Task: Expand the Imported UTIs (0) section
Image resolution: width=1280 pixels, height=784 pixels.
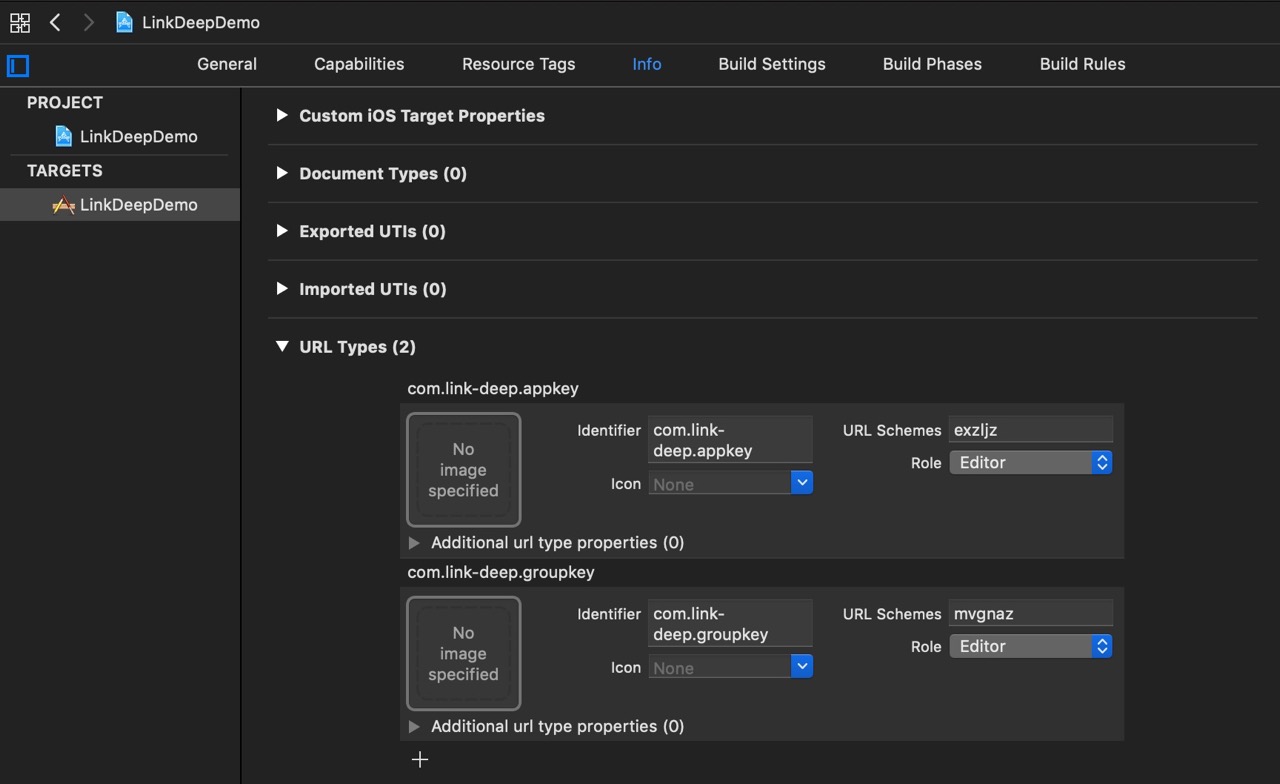Action: pyautogui.click(x=282, y=290)
